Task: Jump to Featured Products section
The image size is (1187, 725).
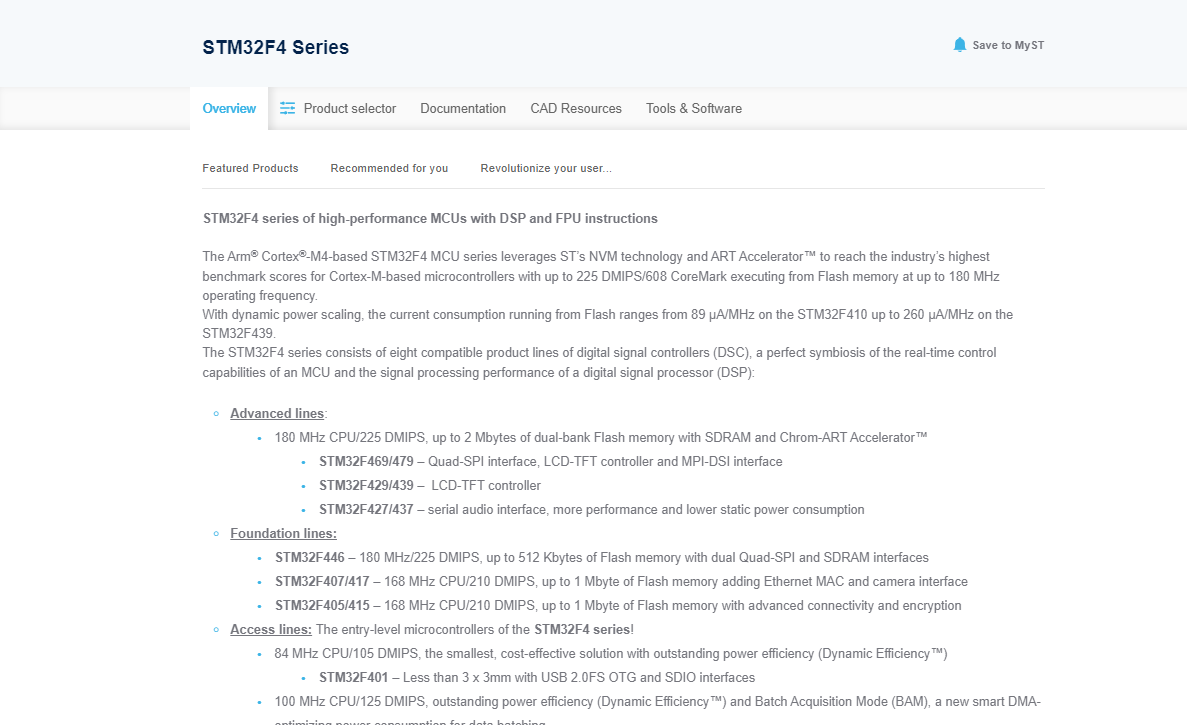Action: coord(250,168)
